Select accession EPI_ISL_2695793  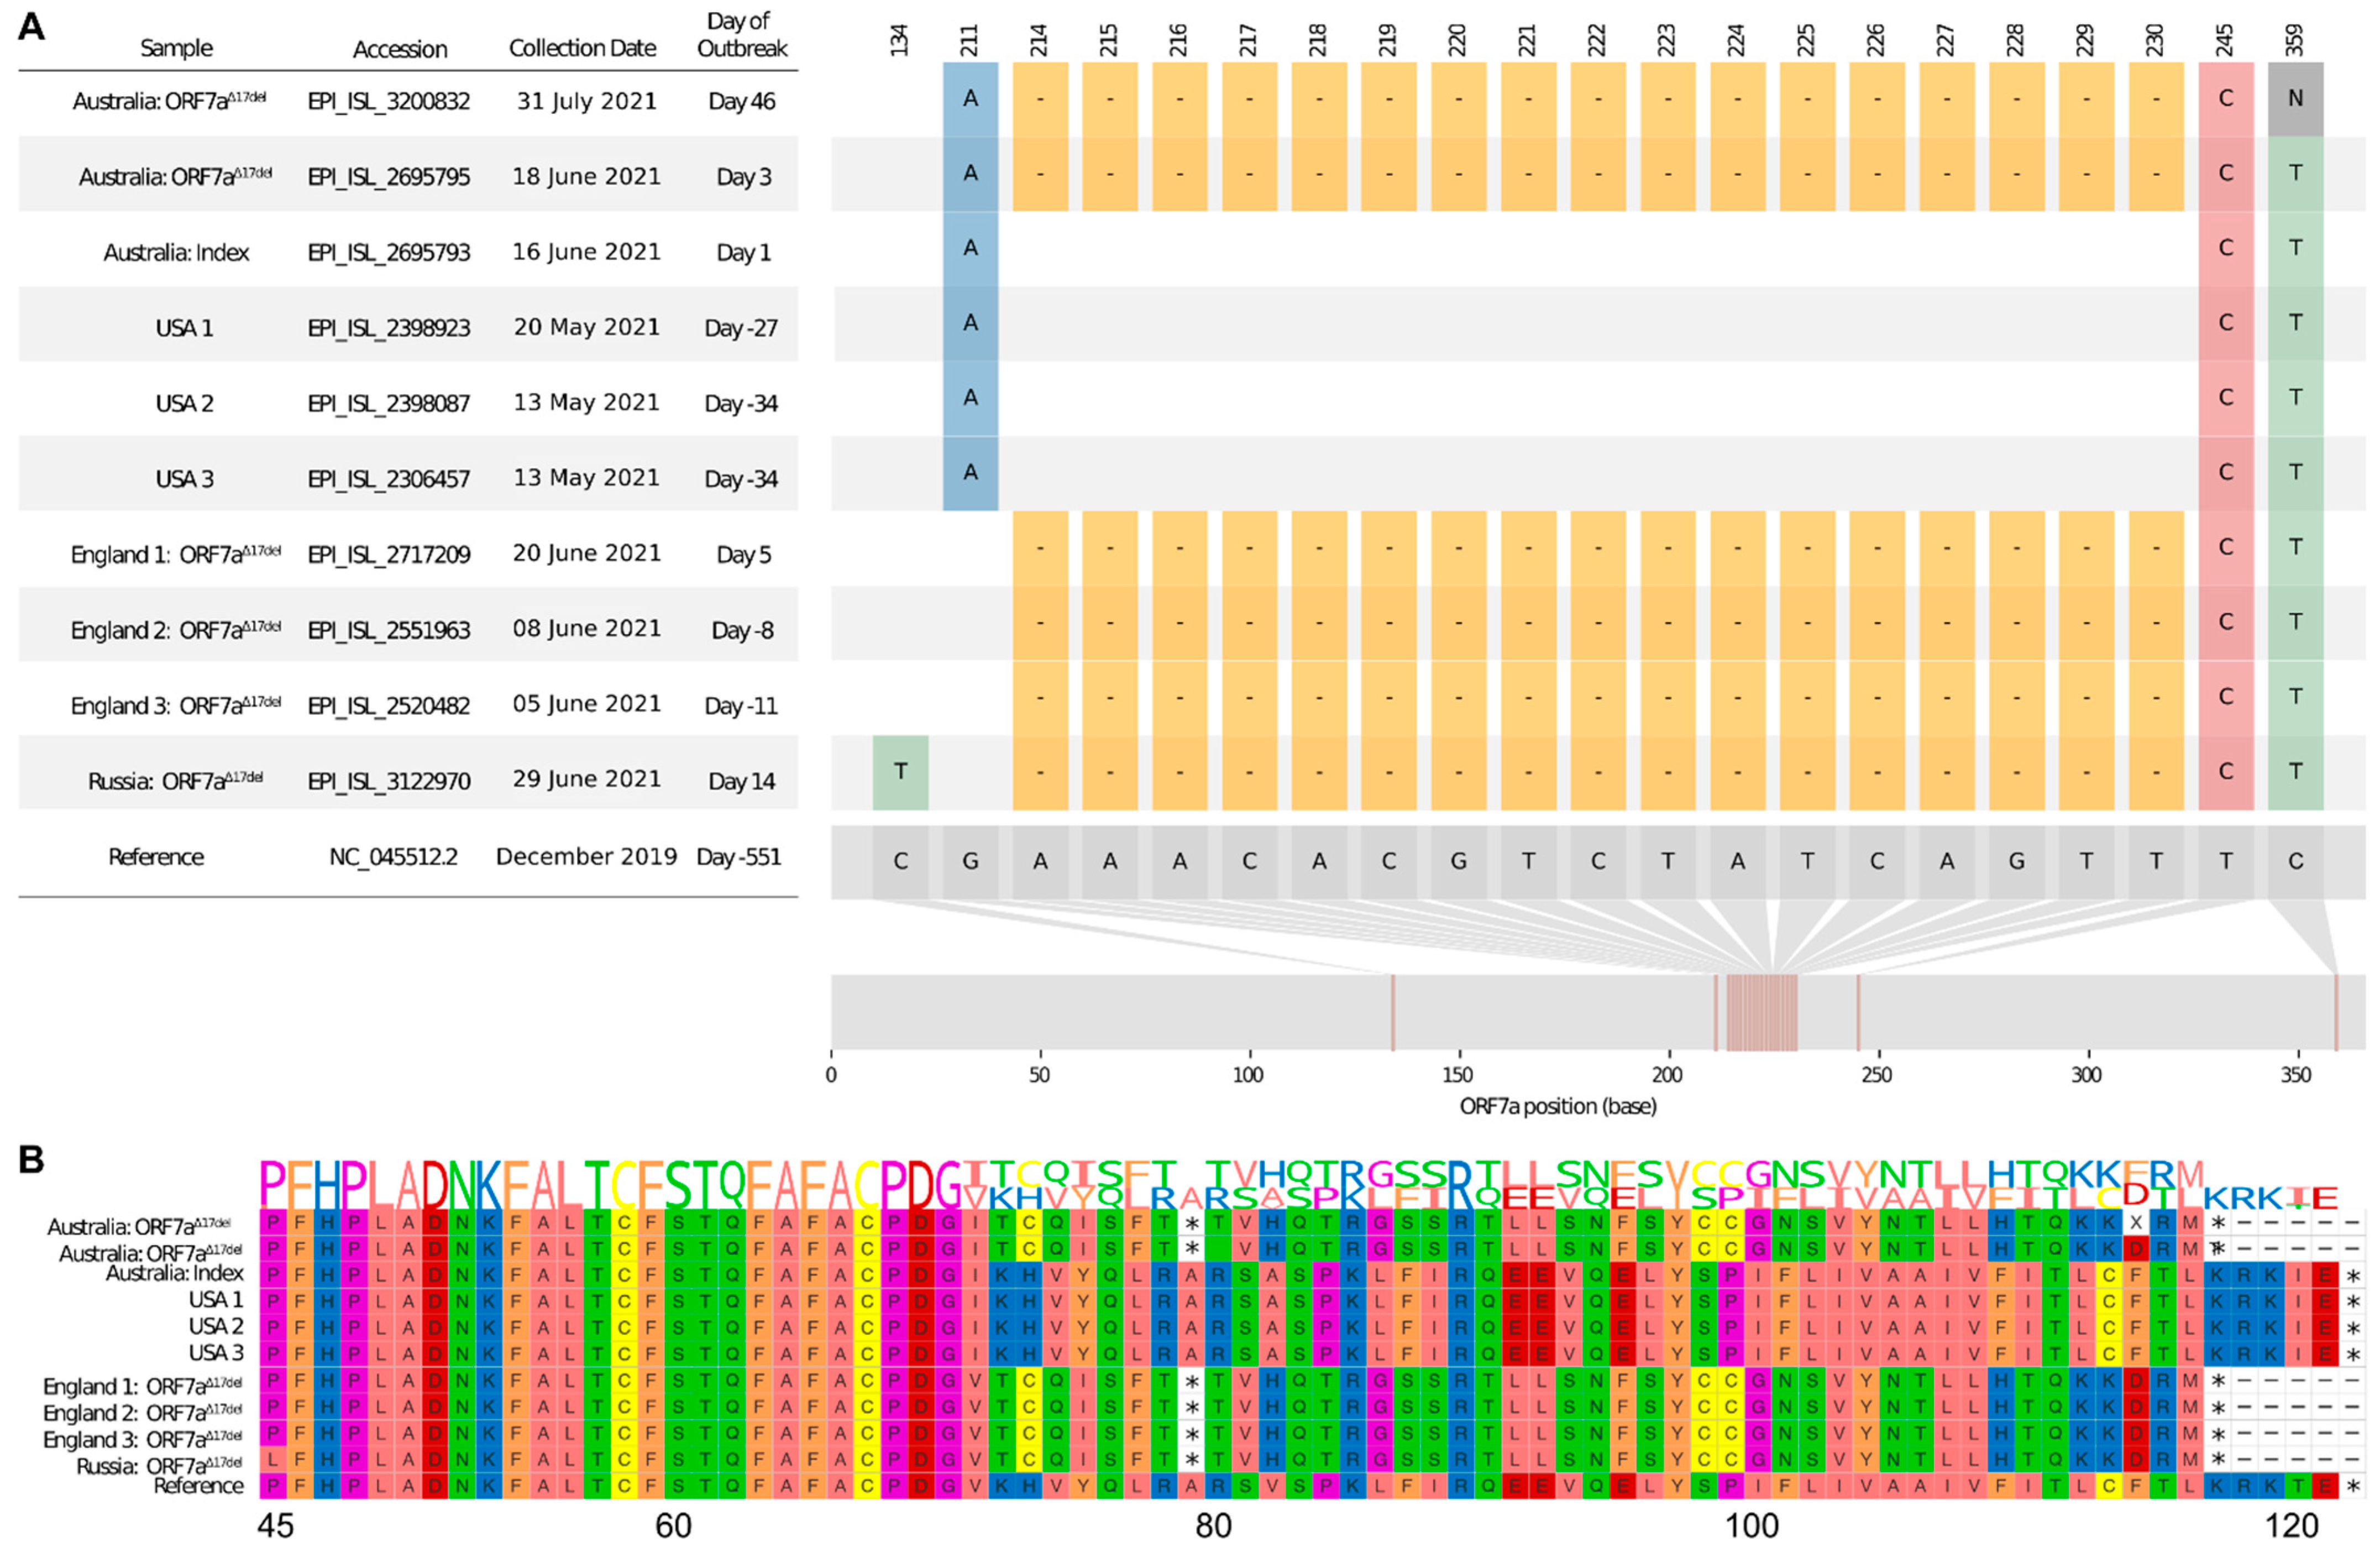pyautogui.click(x=389, y=252)
